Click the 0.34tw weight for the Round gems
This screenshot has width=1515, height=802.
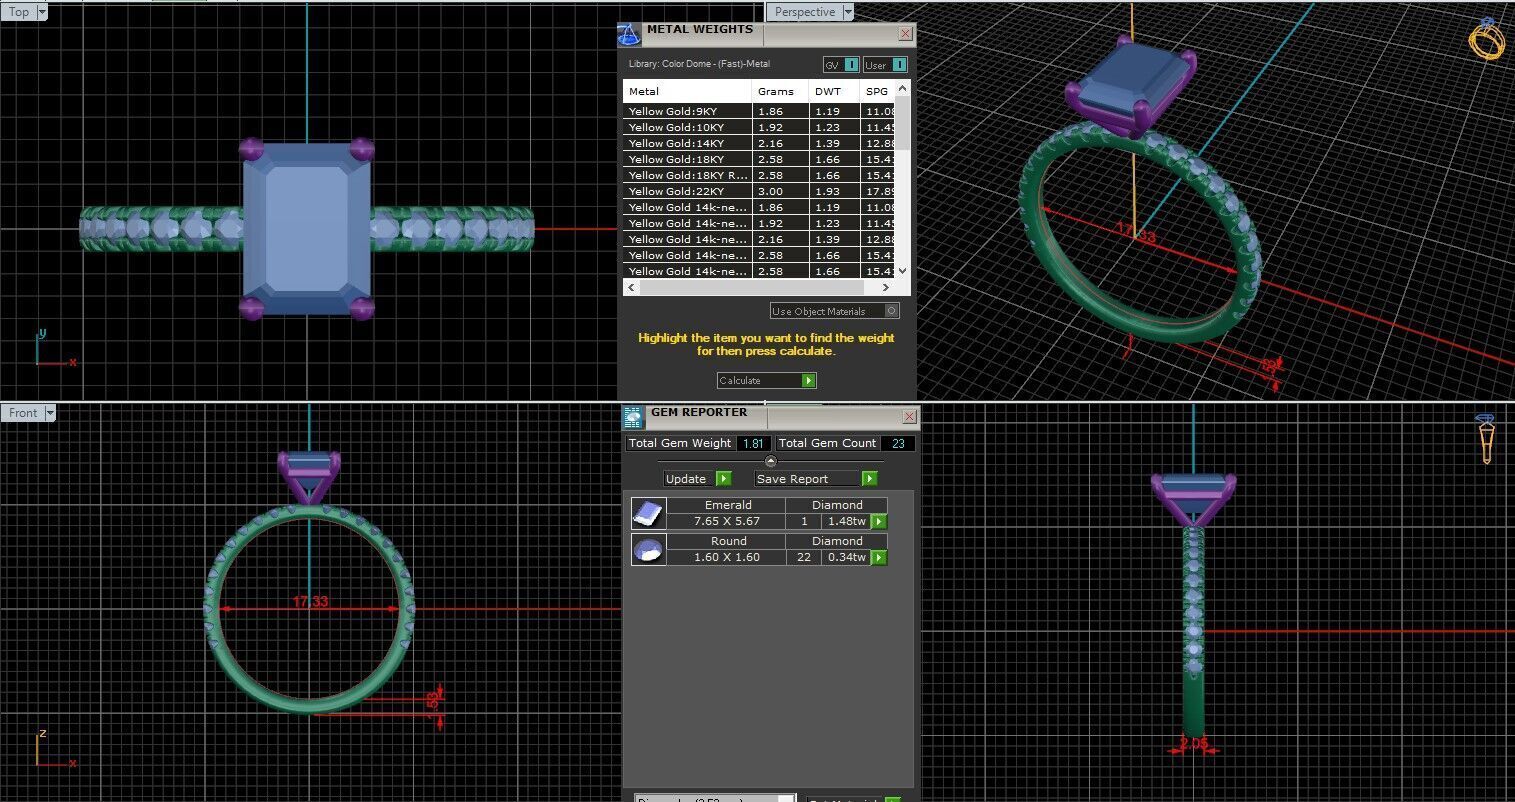point(846,557)
